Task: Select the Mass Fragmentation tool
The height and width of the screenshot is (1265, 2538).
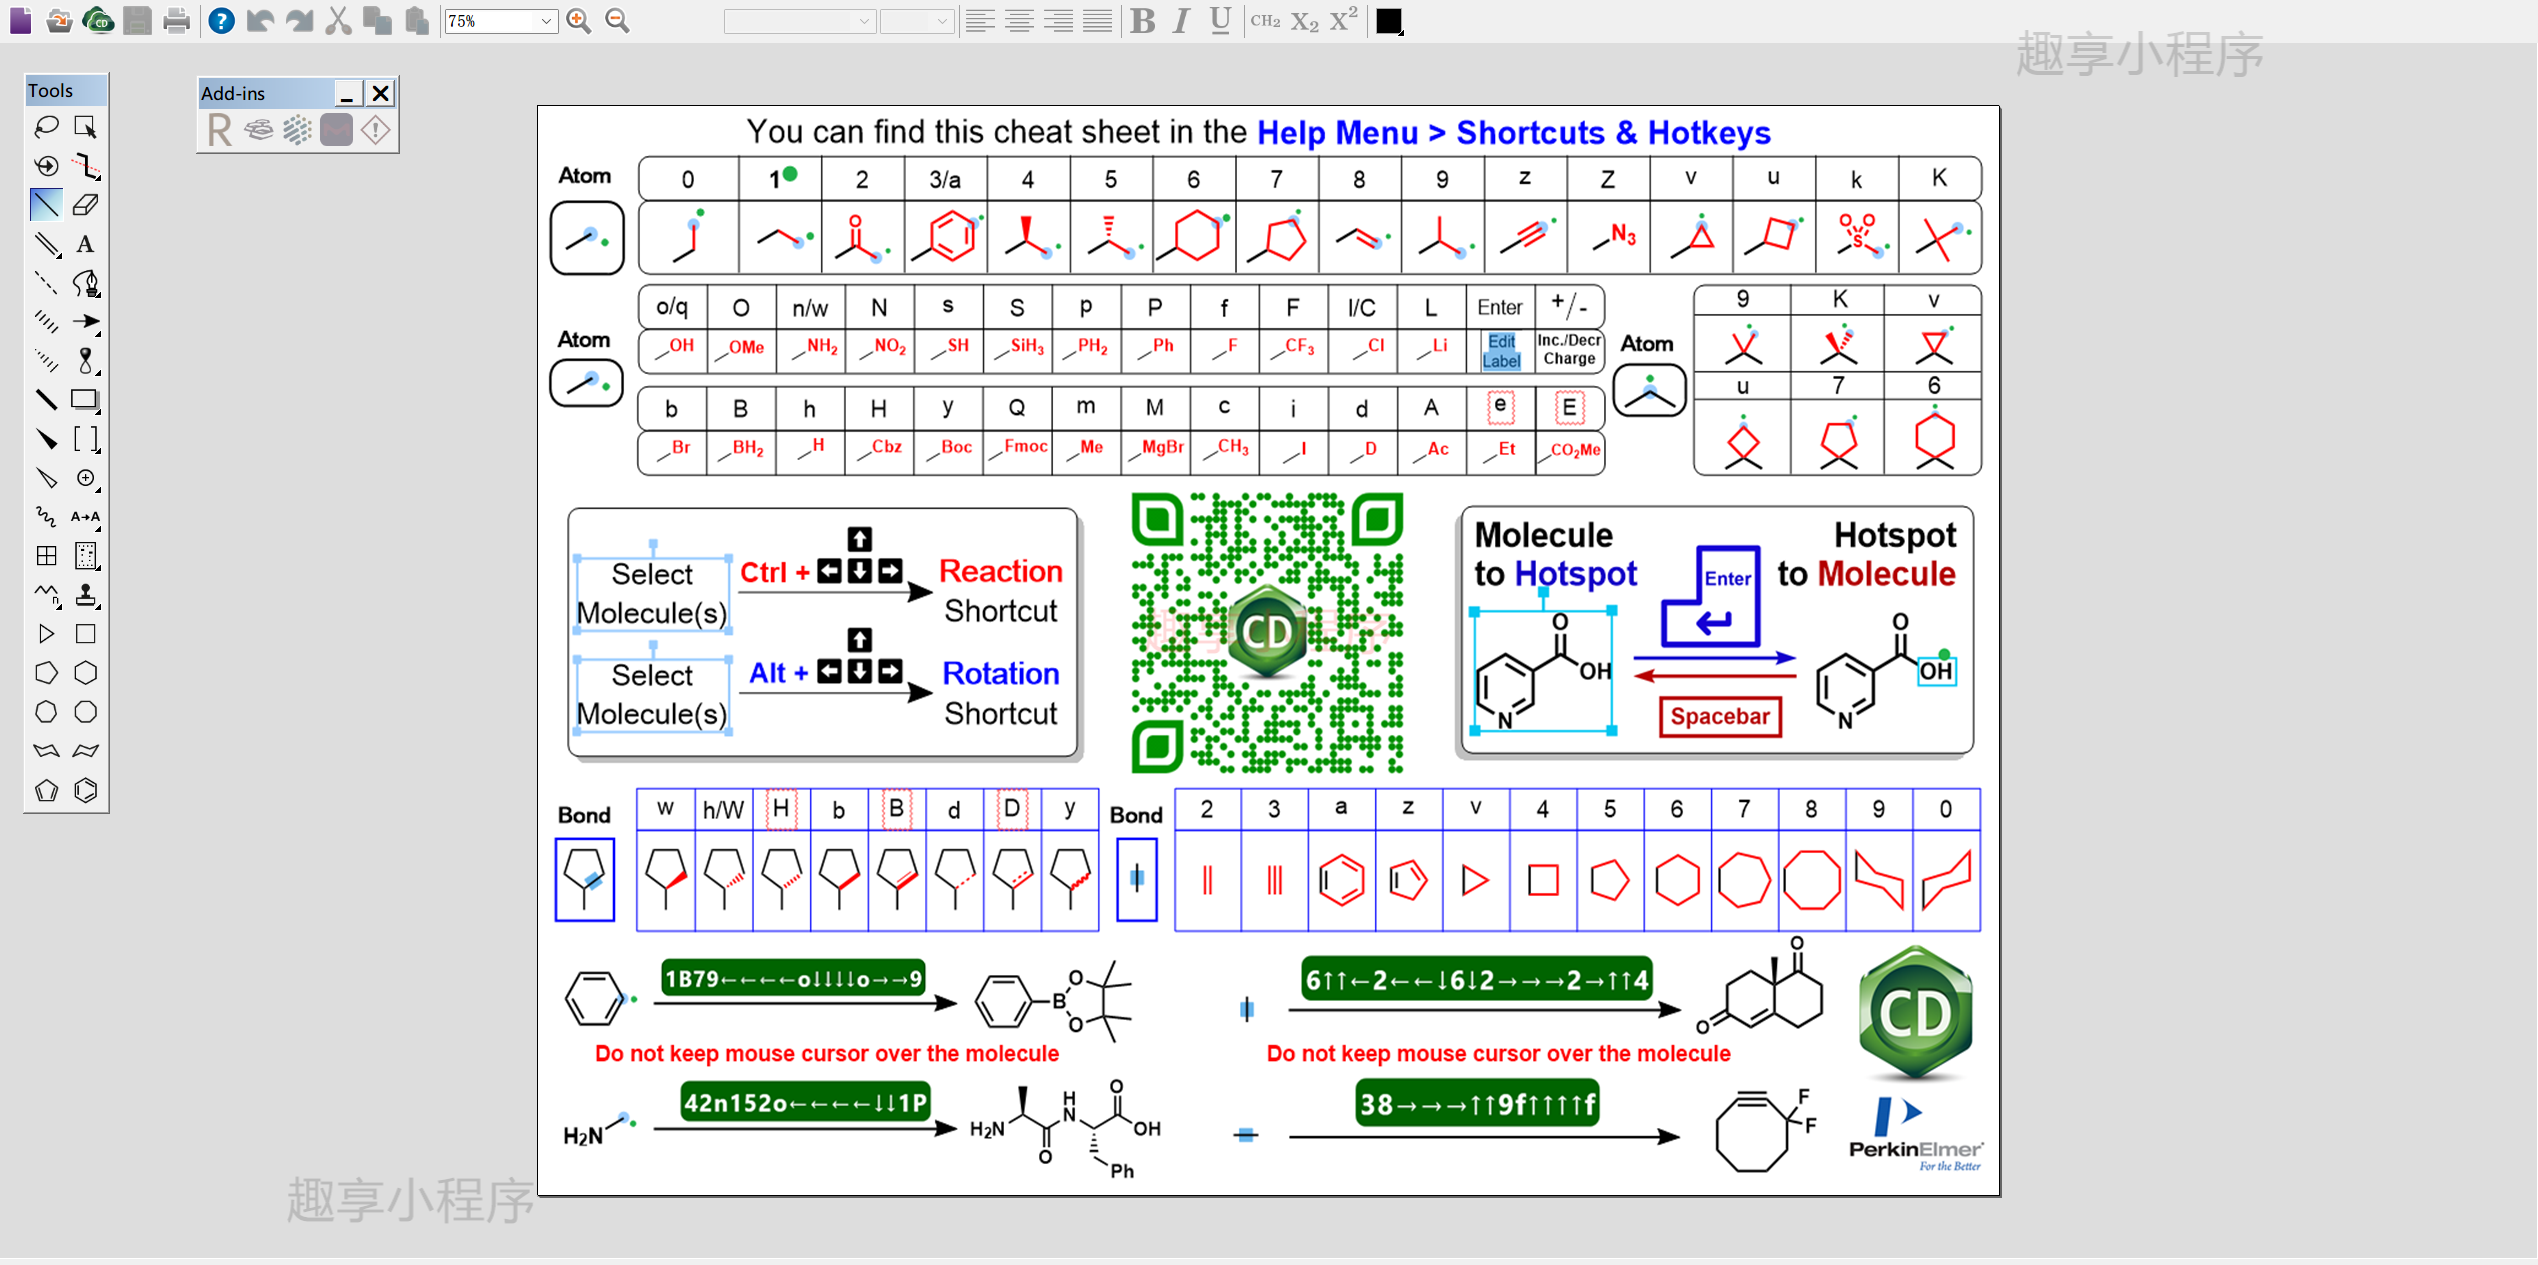Action: [86, 166]
